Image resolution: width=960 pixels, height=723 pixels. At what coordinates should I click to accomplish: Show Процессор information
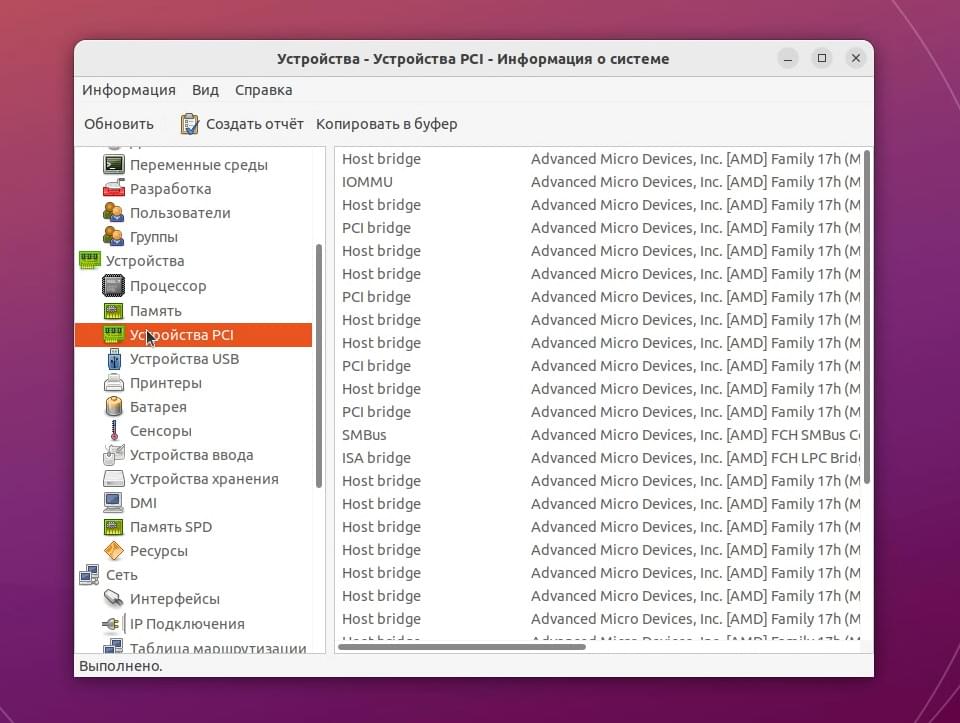coord(168,286)
